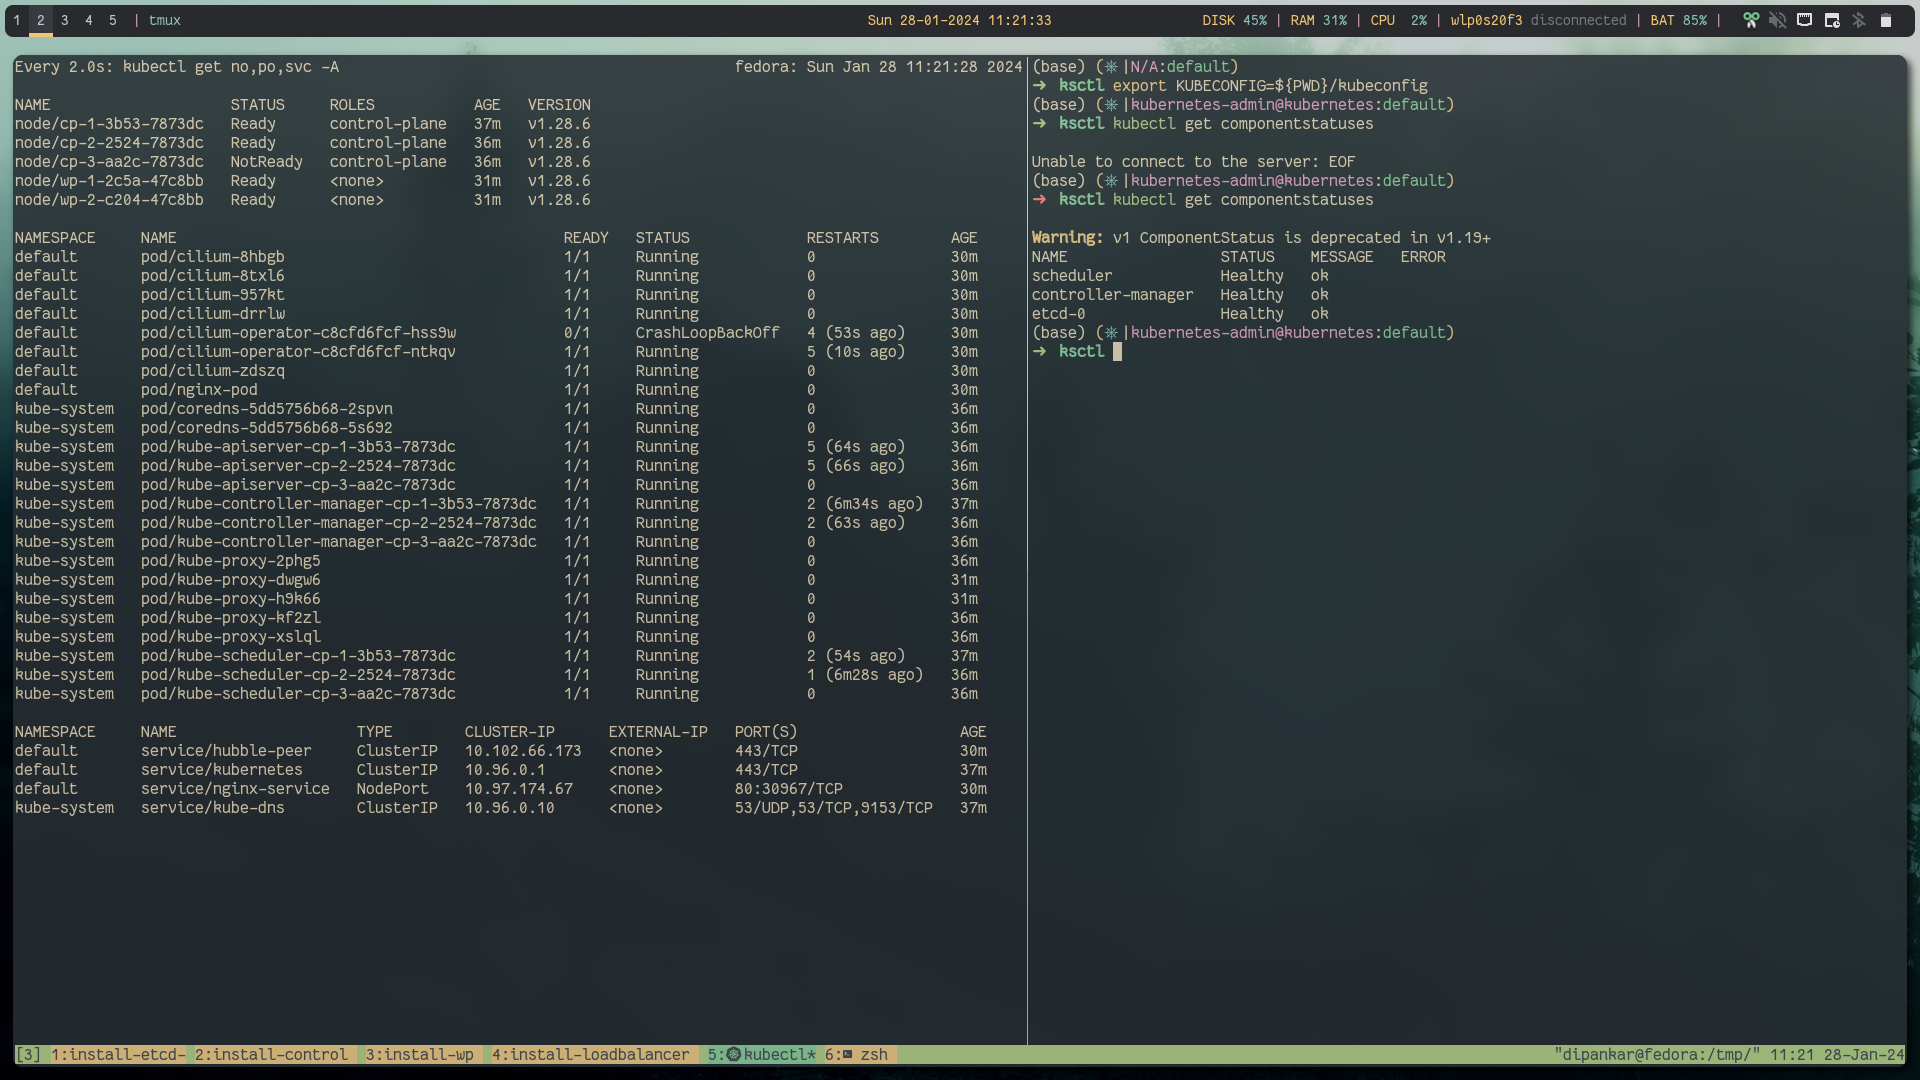Click the Kubernetes wheel icon in kubectl tab
The height and width of the screenshot is (1080, 1920).
click(x=733, y=1055)
